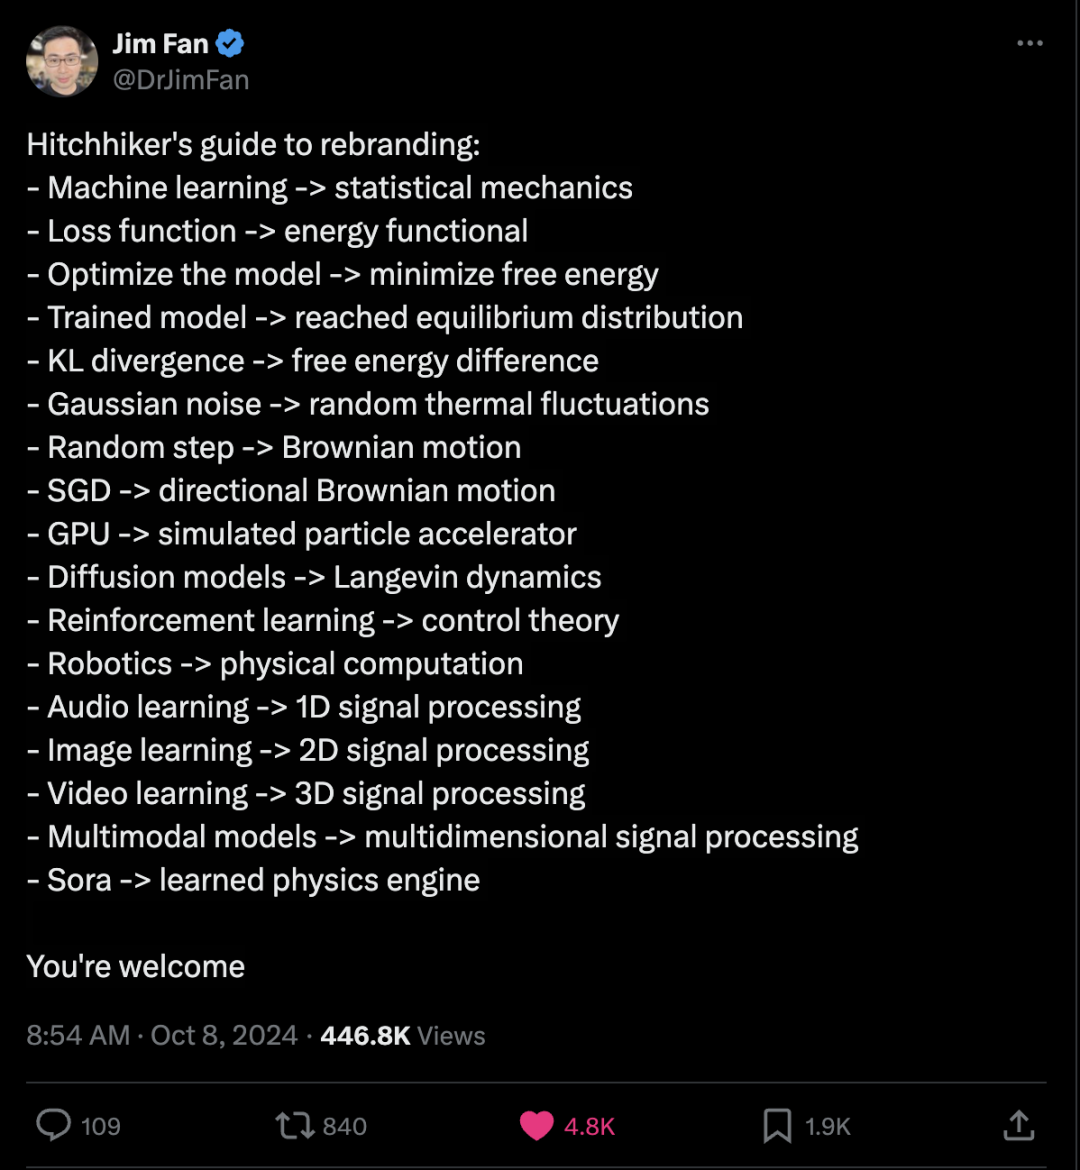1080x1170 pixels.
Task: Open Jim Fan's profile picture
Action: [62, 61]
